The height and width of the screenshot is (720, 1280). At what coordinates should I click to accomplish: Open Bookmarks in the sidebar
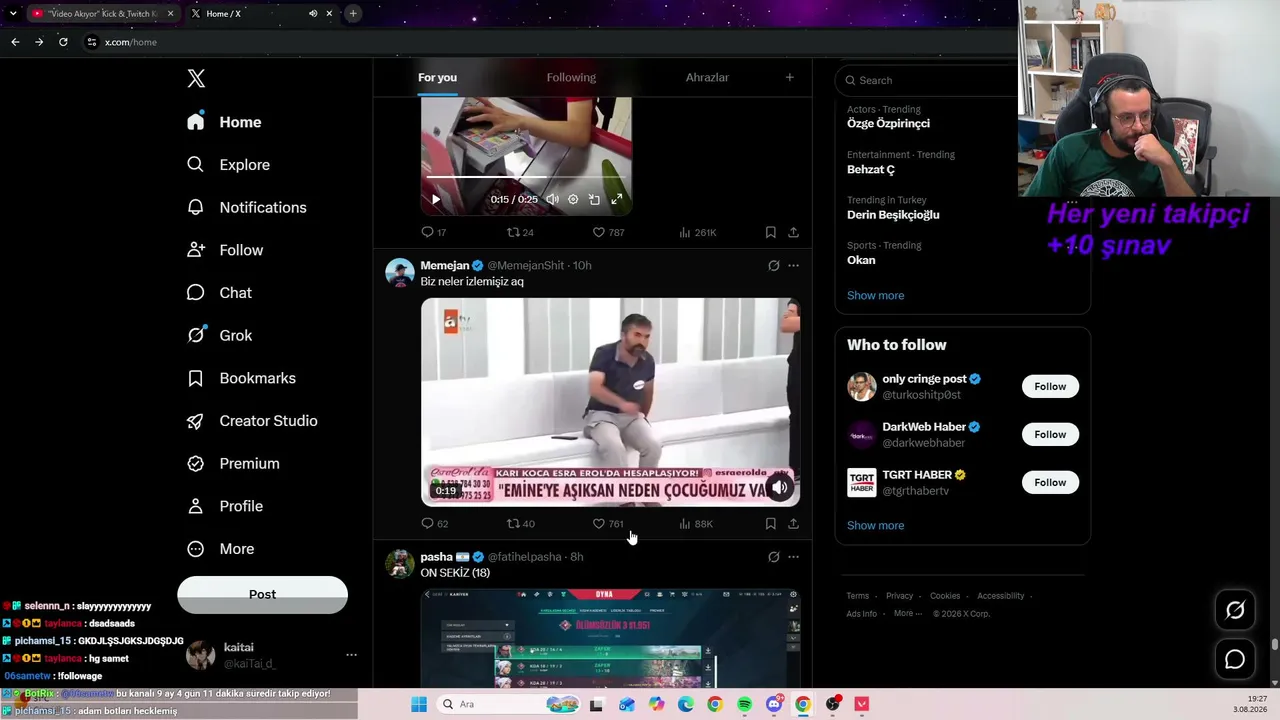[241, 378]
